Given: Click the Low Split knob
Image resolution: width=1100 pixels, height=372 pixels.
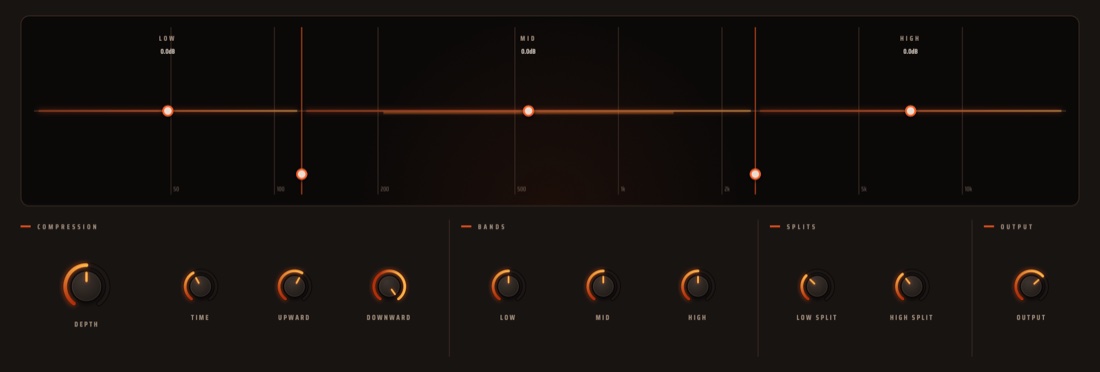Looking at the screenshot, I should (817, 286).
